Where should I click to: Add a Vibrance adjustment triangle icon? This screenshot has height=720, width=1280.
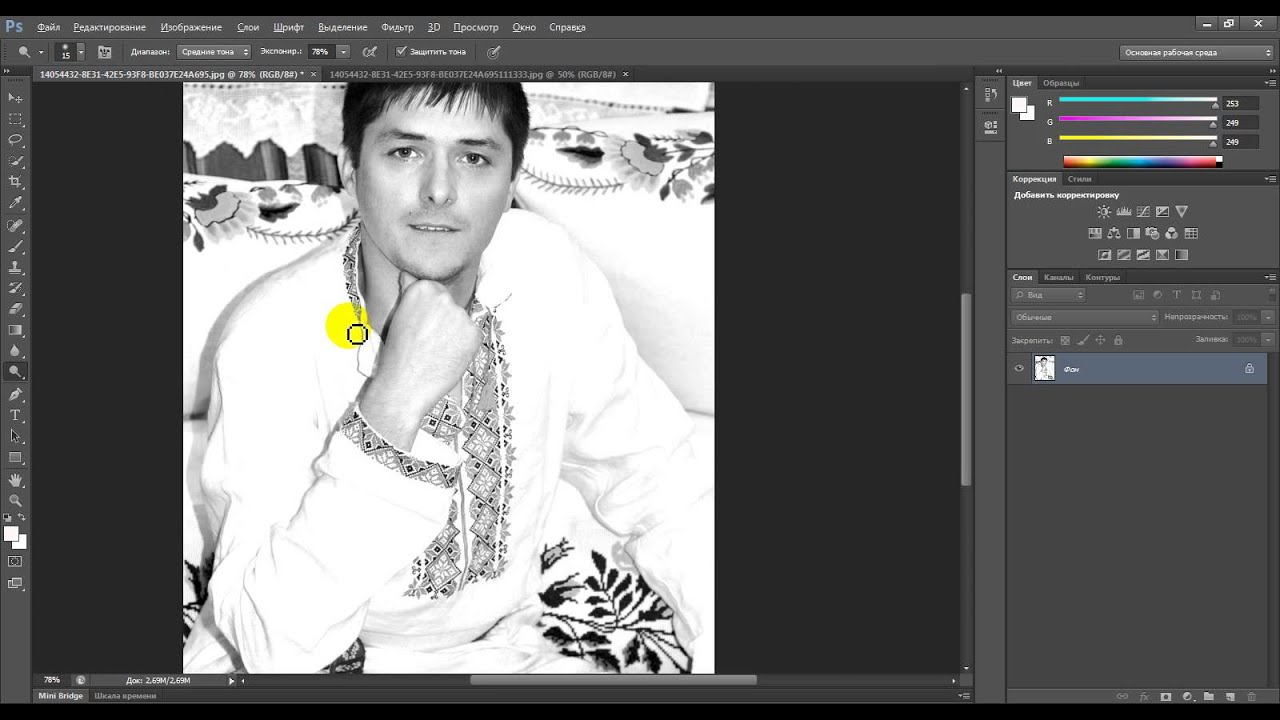1181,212
